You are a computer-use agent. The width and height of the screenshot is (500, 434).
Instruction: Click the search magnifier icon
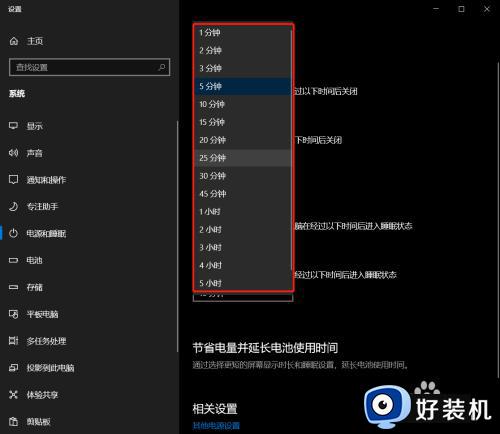coord(162,67)
